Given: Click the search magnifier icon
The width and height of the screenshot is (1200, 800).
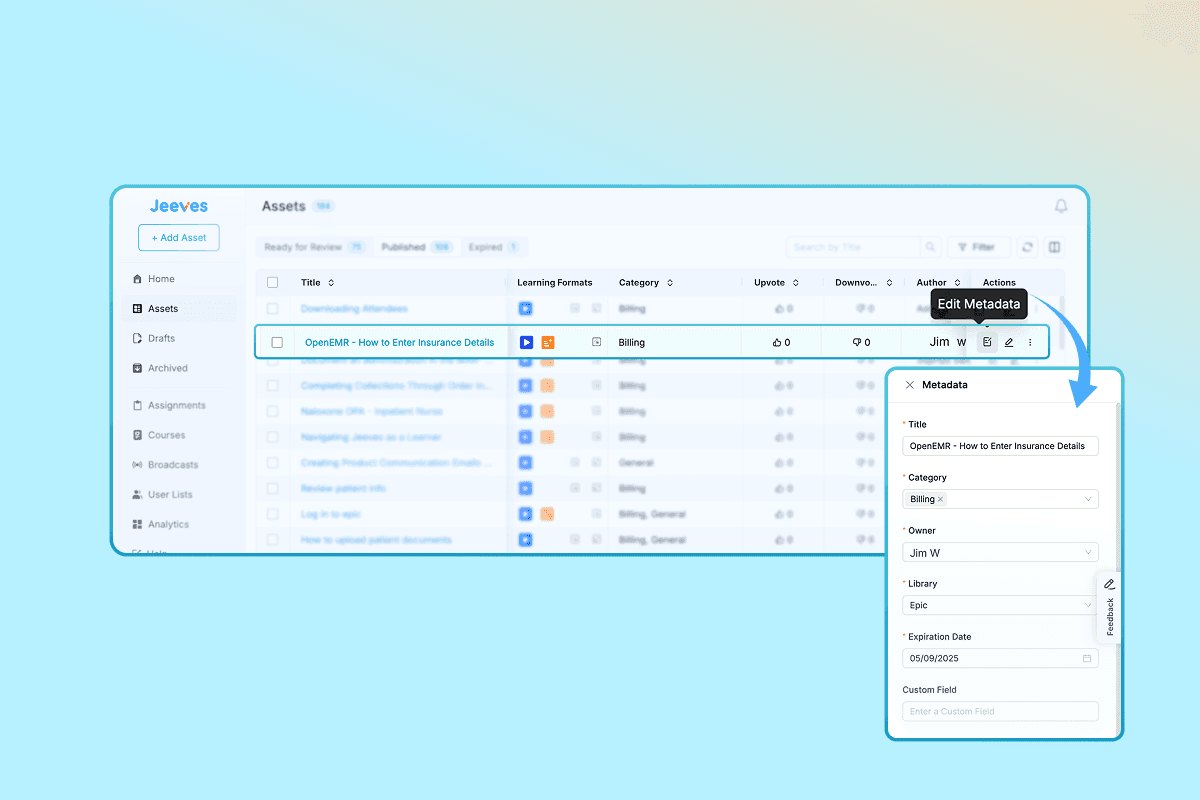Looking at the screenshot, I should click(x=931, y=247).
